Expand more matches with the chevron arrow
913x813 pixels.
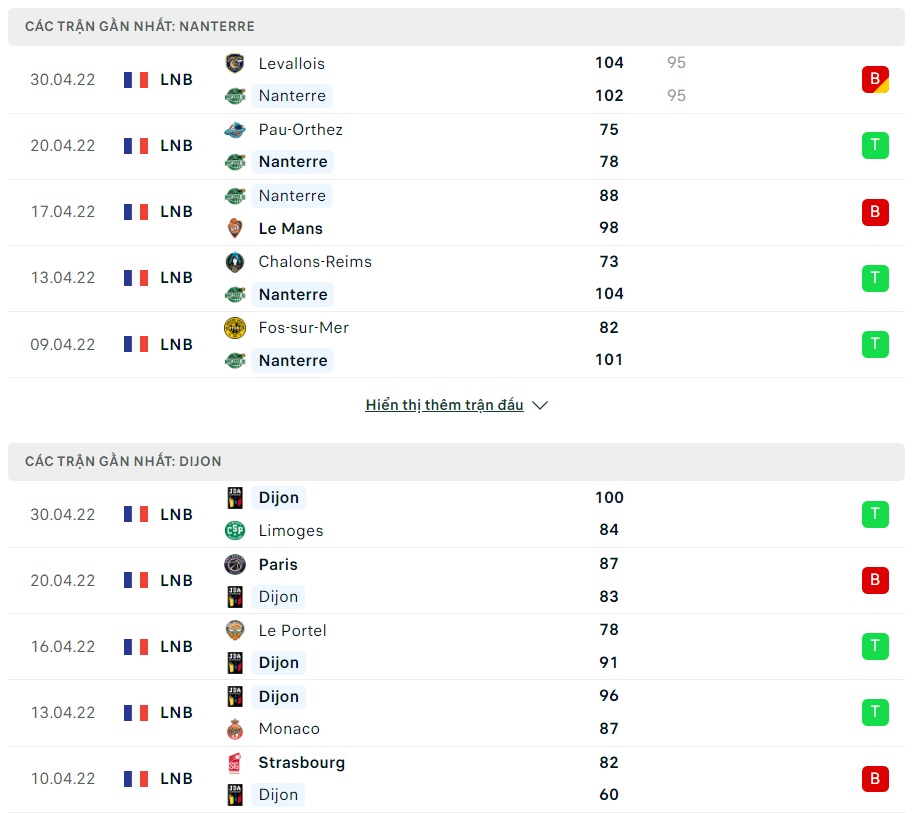[540, 405]
